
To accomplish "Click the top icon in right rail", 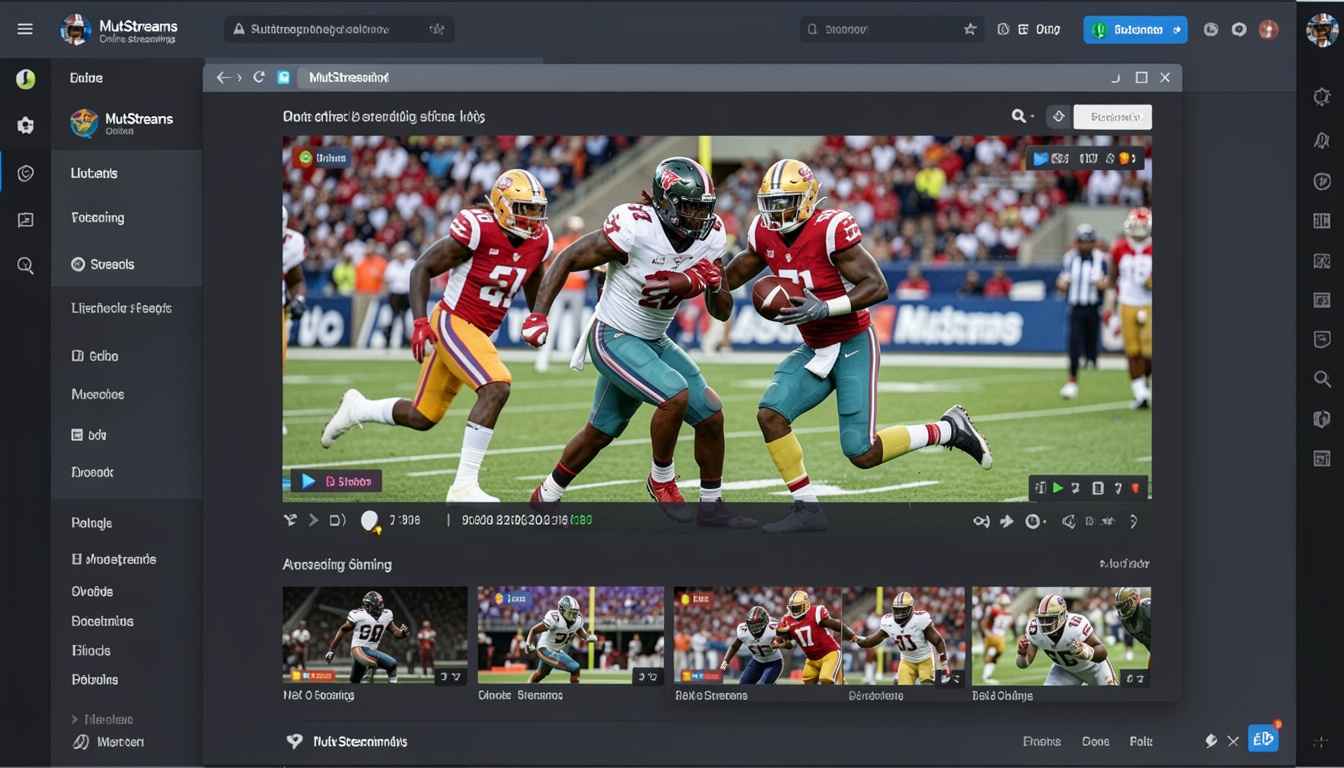I will point(1321,97).
